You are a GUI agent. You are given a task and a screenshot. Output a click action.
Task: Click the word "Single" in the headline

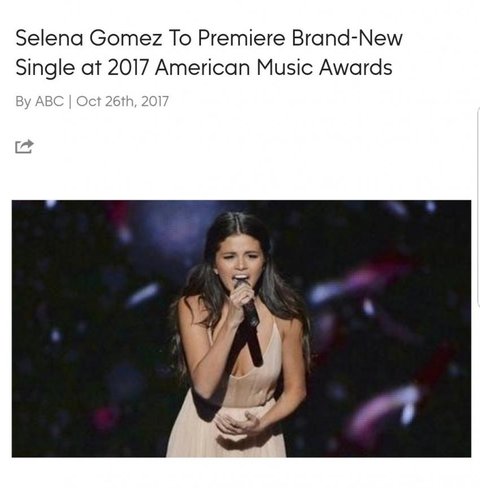click(45, 68)
